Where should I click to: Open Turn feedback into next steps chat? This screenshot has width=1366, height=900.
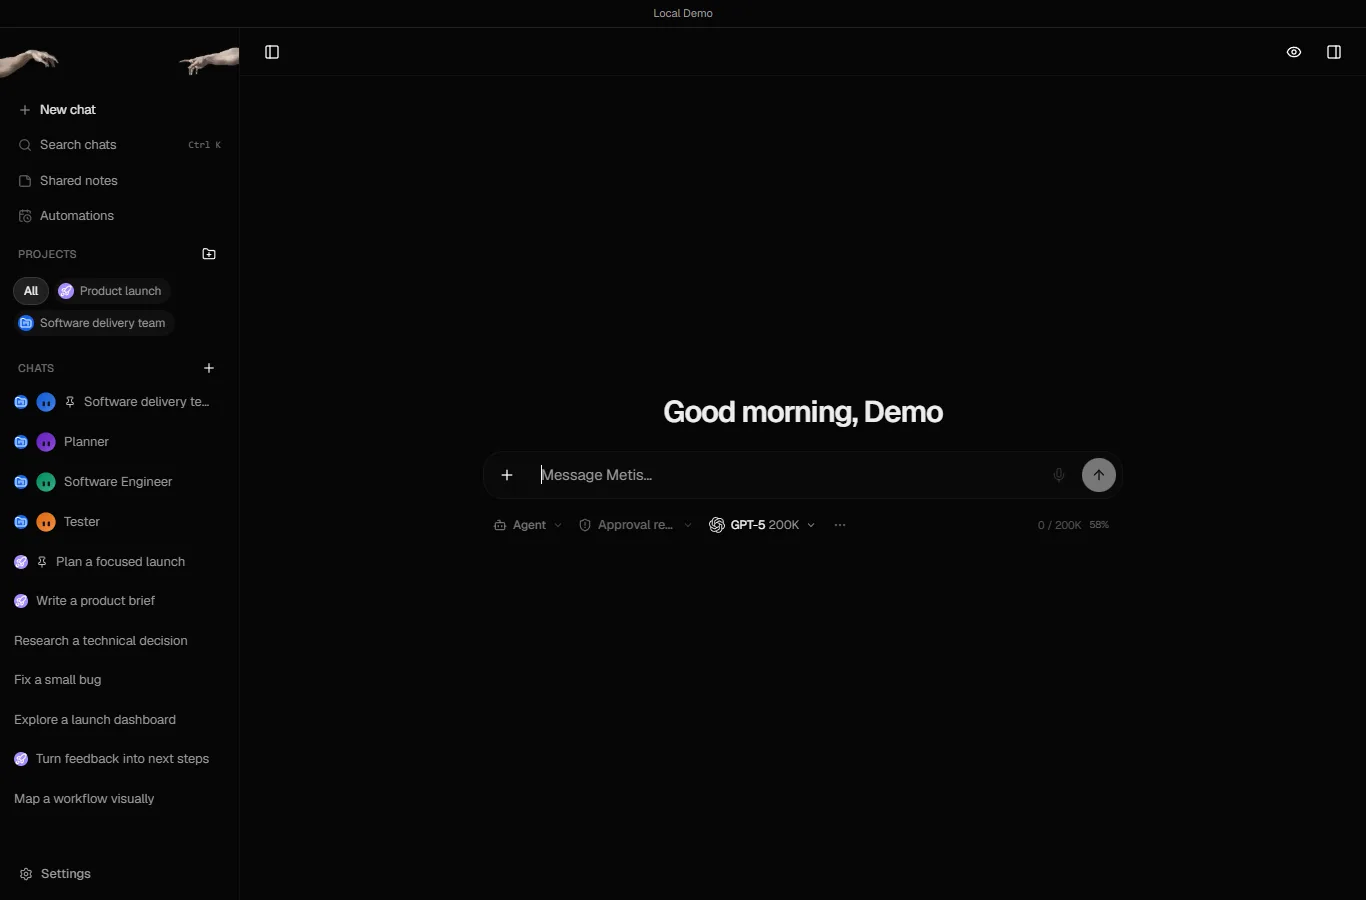pos(119,759)
